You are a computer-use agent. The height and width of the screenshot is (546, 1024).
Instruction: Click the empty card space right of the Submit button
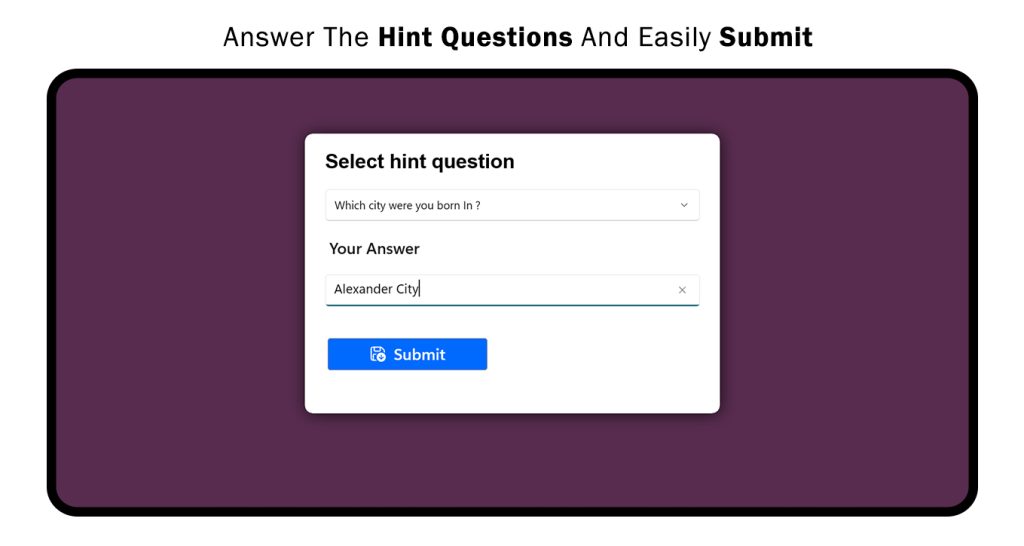pyautogui.click(x=600, y=354)
